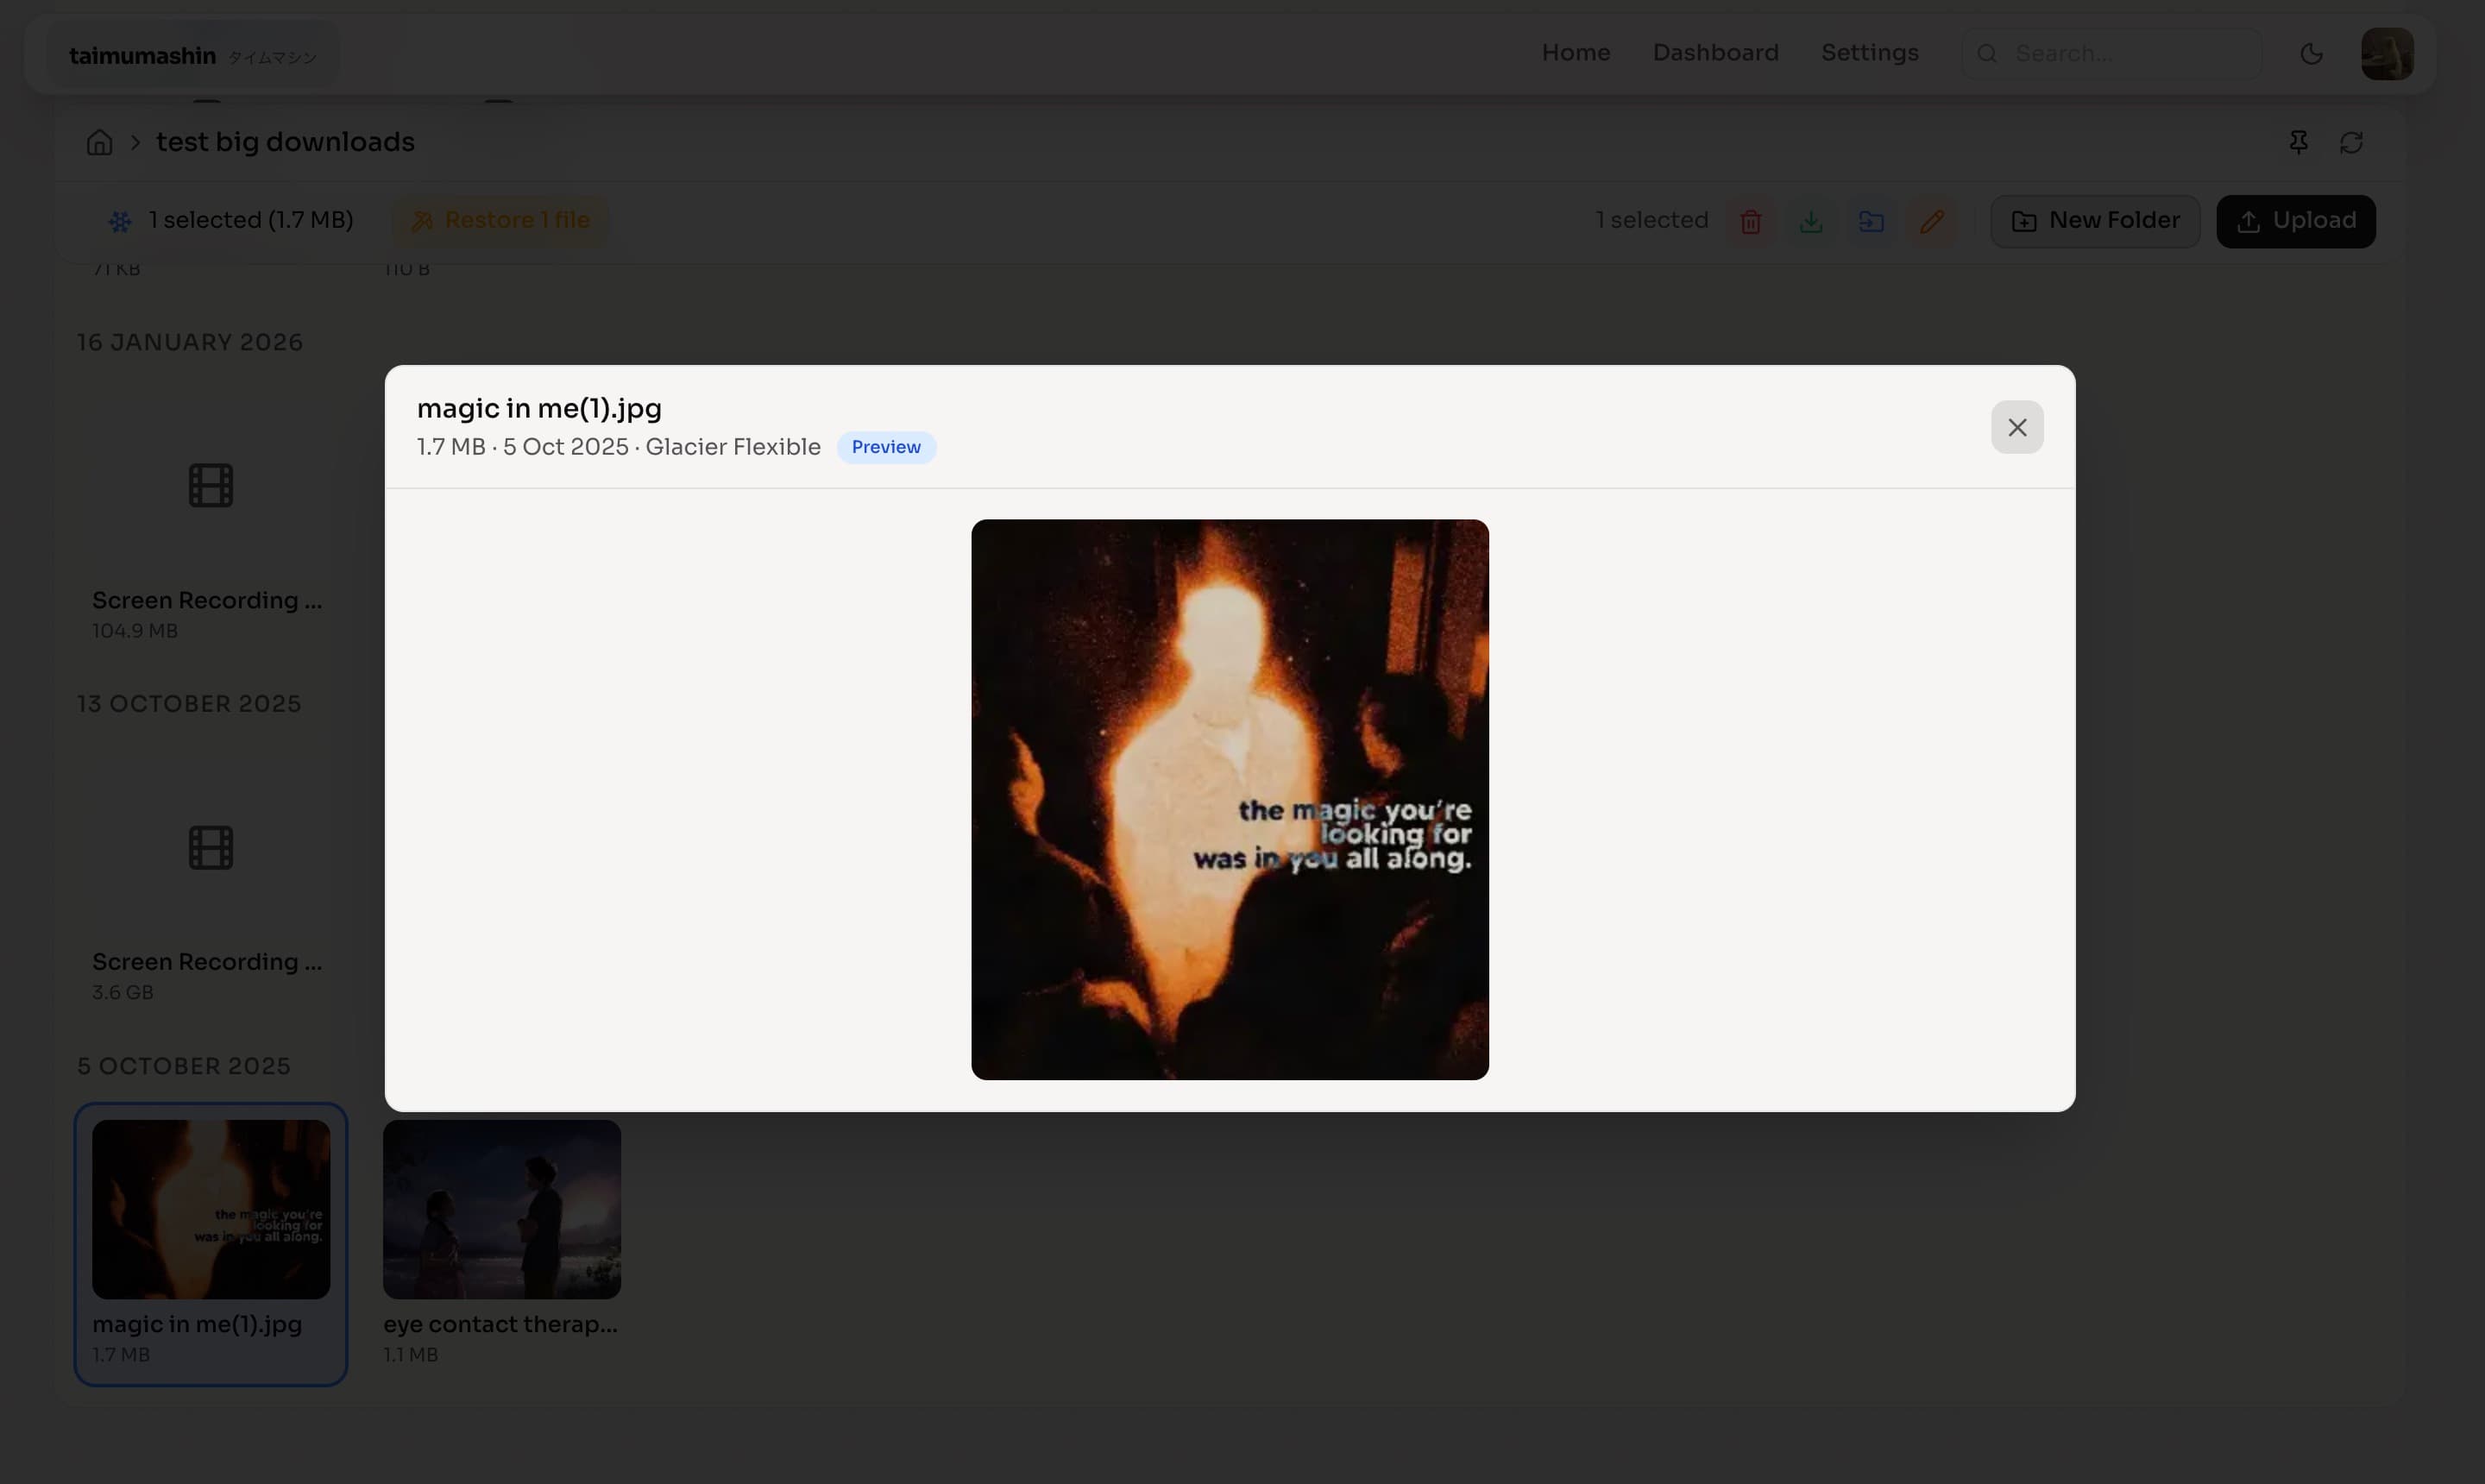Click the orange rename pencil icon

tap(1932, 221)
